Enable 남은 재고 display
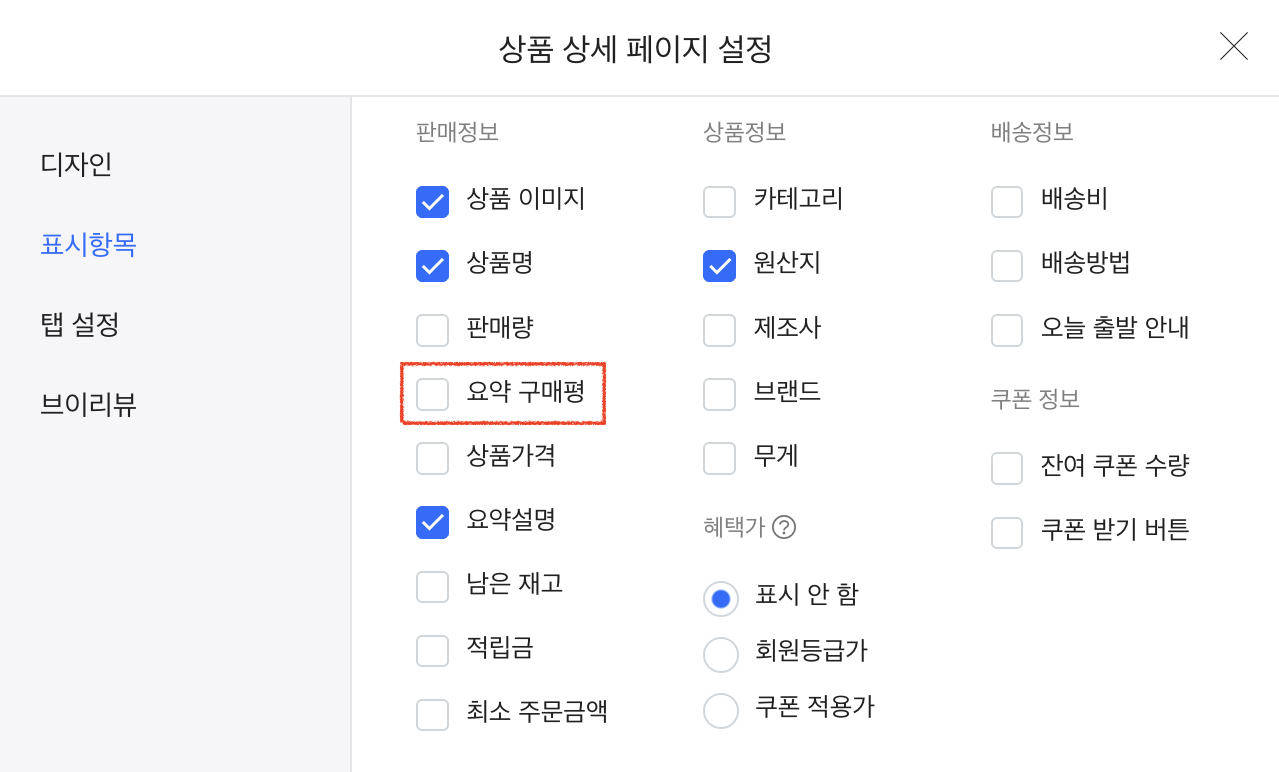The width and height of the screenshot is (1279, 772). coord(432,586)
